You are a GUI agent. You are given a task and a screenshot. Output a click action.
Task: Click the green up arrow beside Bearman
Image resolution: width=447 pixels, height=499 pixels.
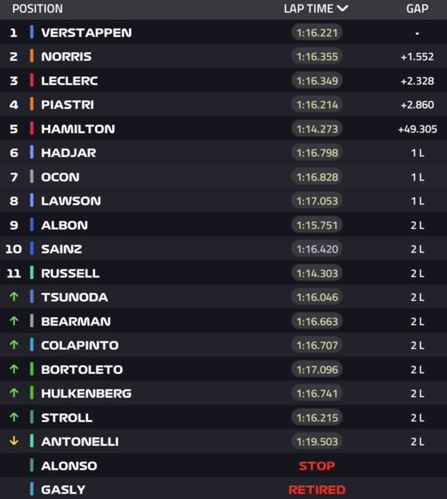[x=14, y=321]
